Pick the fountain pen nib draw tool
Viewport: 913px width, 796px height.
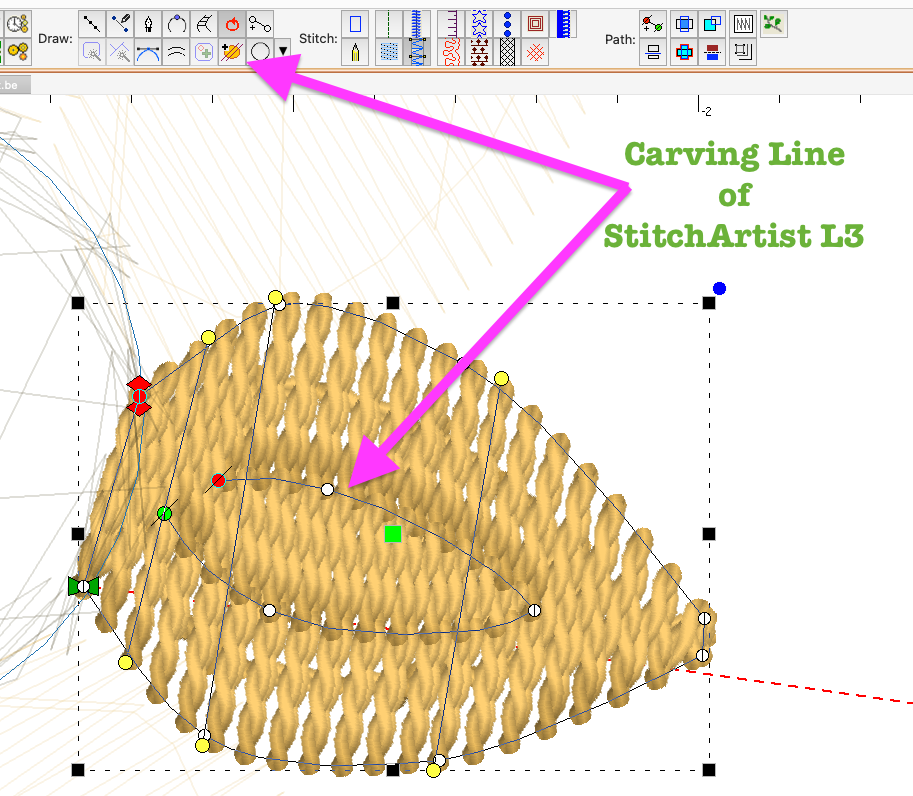[x=148, y=23]
